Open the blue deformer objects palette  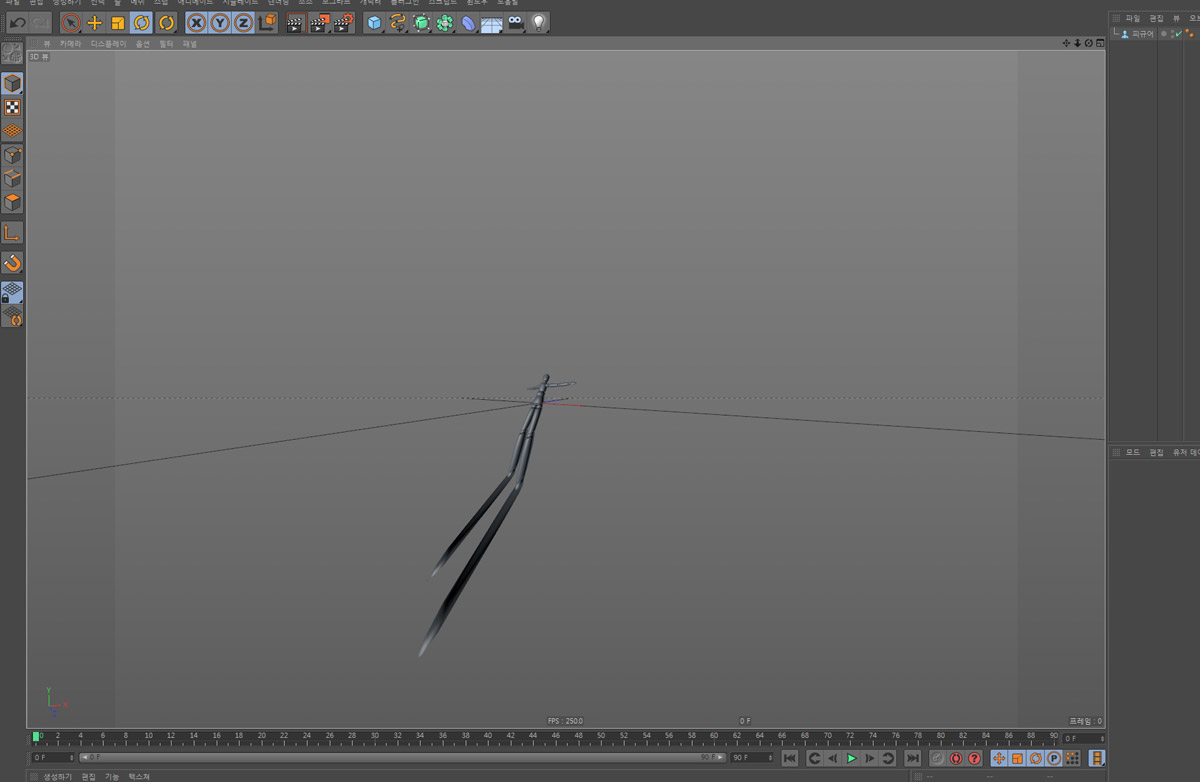point(468,22)
